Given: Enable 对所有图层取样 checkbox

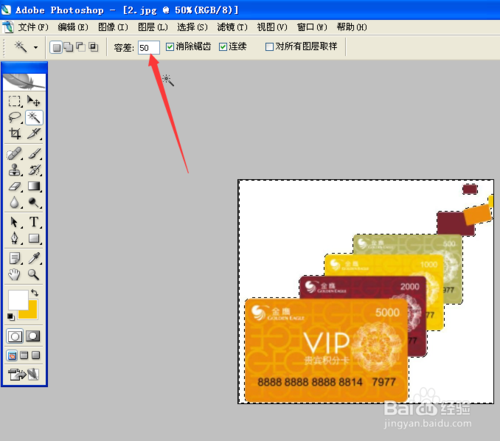Looking at the screenshot, I should (x=269, y=47).
